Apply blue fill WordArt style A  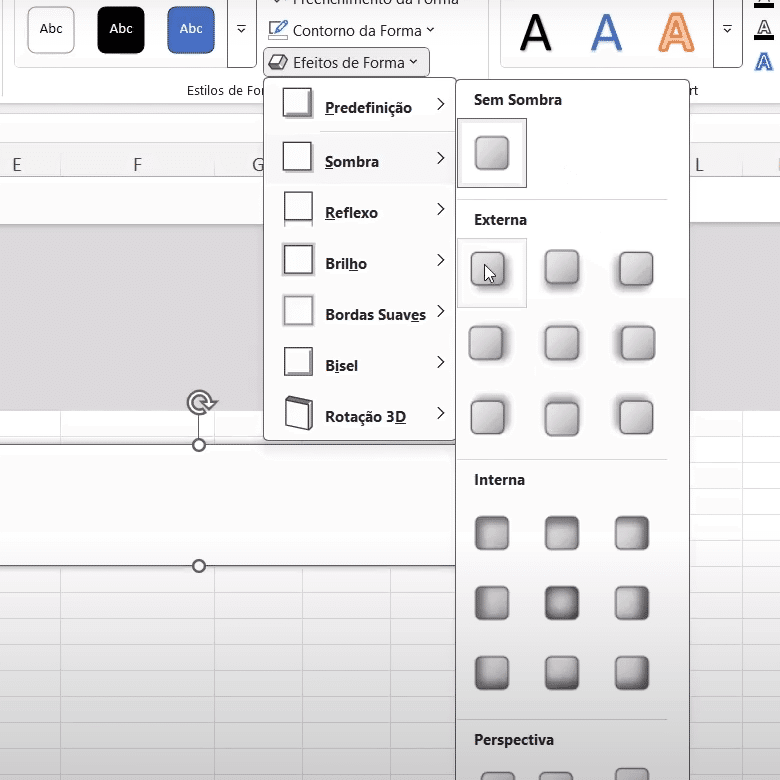(x=606, y=33)
